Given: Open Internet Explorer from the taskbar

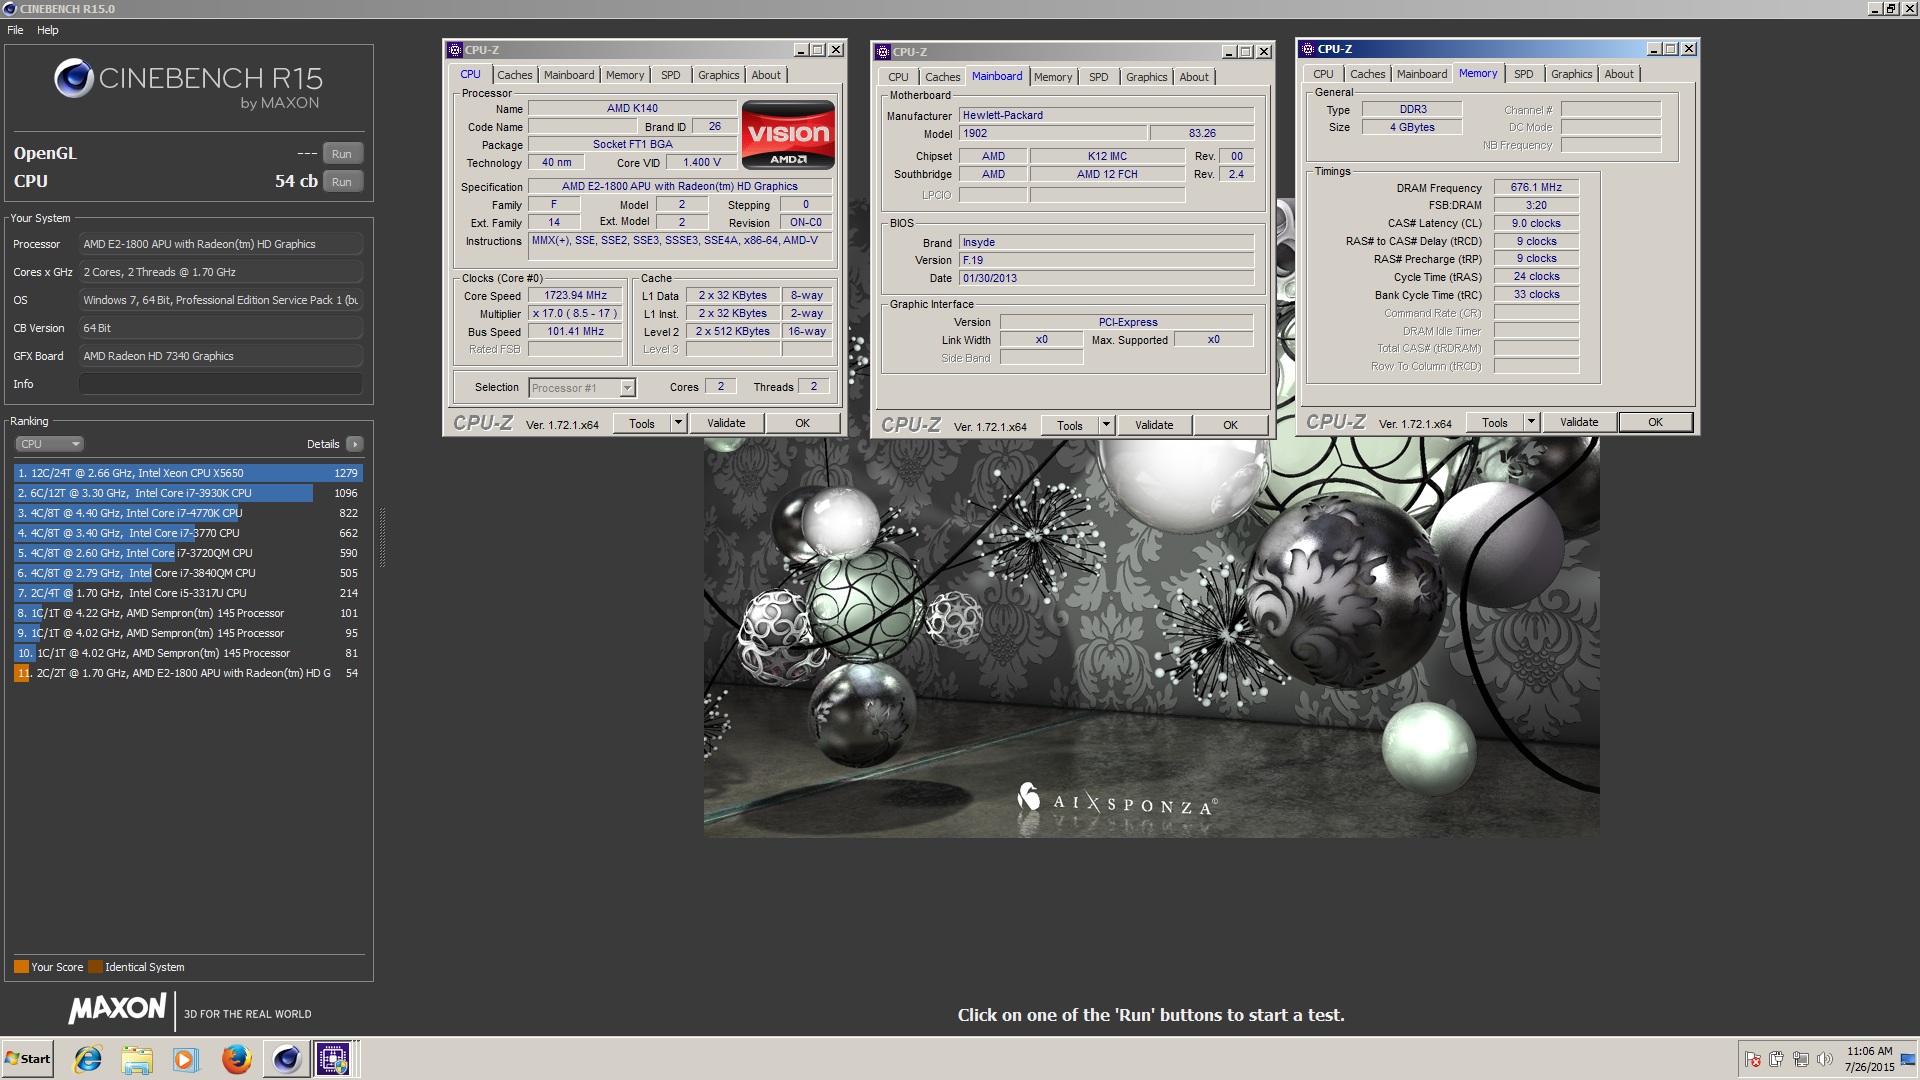Looking at the screenshot, I should tap(88, 1059).
